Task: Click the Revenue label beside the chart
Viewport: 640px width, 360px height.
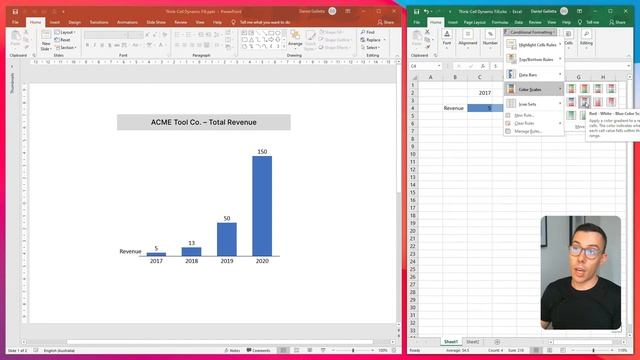Action: 130,251
